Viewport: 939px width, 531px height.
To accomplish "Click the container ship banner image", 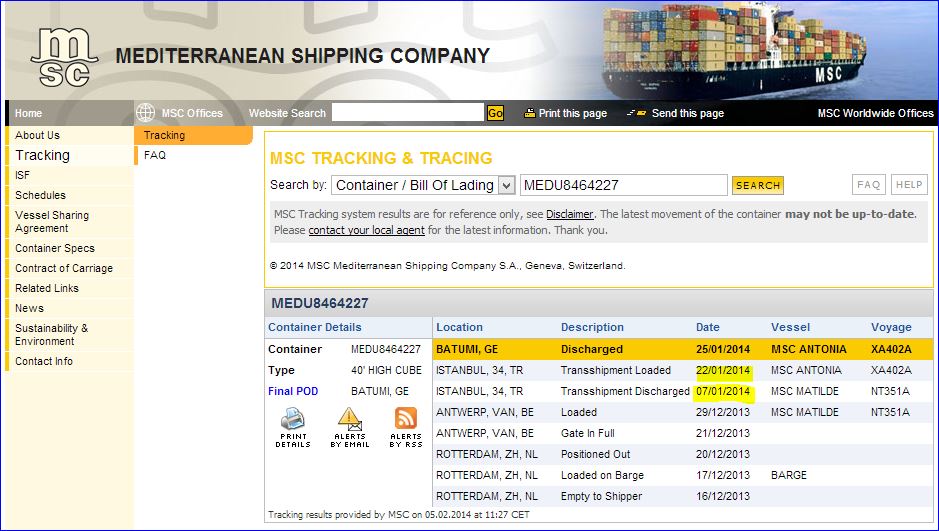I will pos(735,51).
